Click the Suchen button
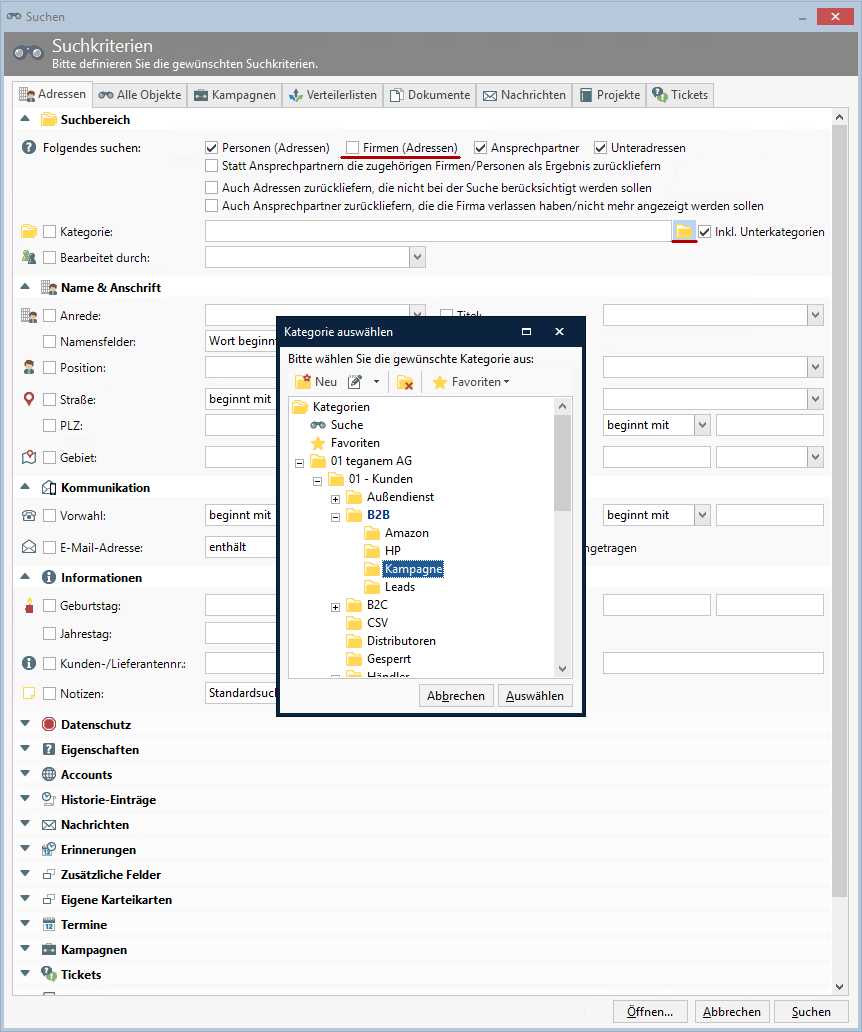The image size is (862, 1032). click(811, 1011)
